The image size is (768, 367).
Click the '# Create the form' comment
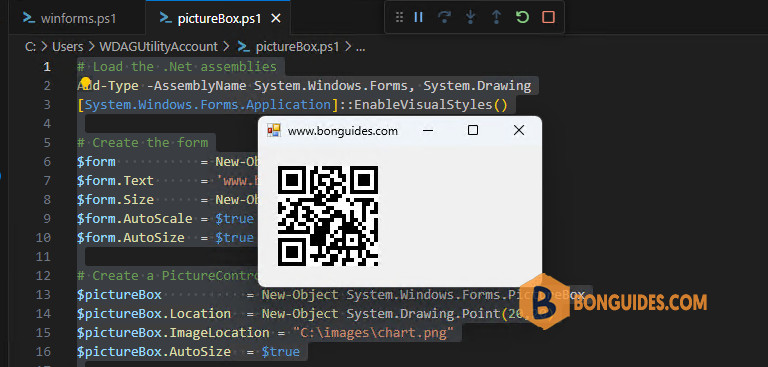pyautogui.click(x=142, y=143)
